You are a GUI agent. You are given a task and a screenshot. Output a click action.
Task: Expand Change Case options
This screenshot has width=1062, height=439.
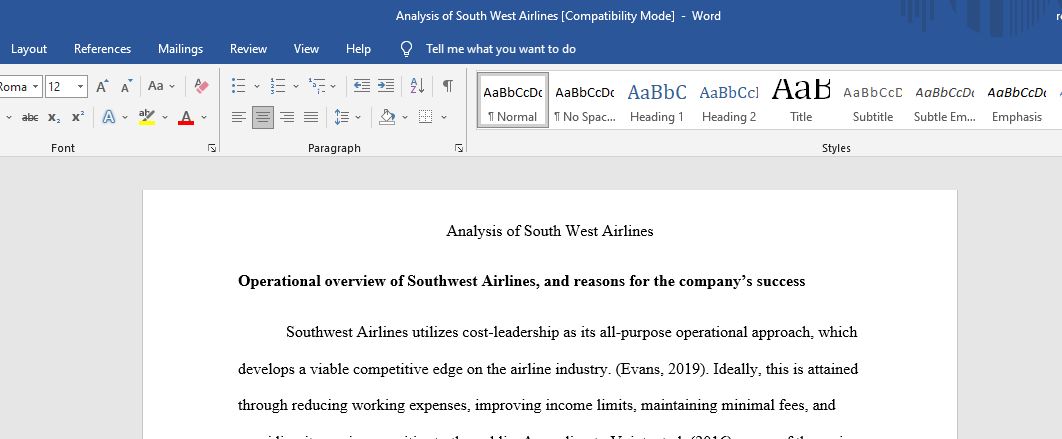pos(172,86)
